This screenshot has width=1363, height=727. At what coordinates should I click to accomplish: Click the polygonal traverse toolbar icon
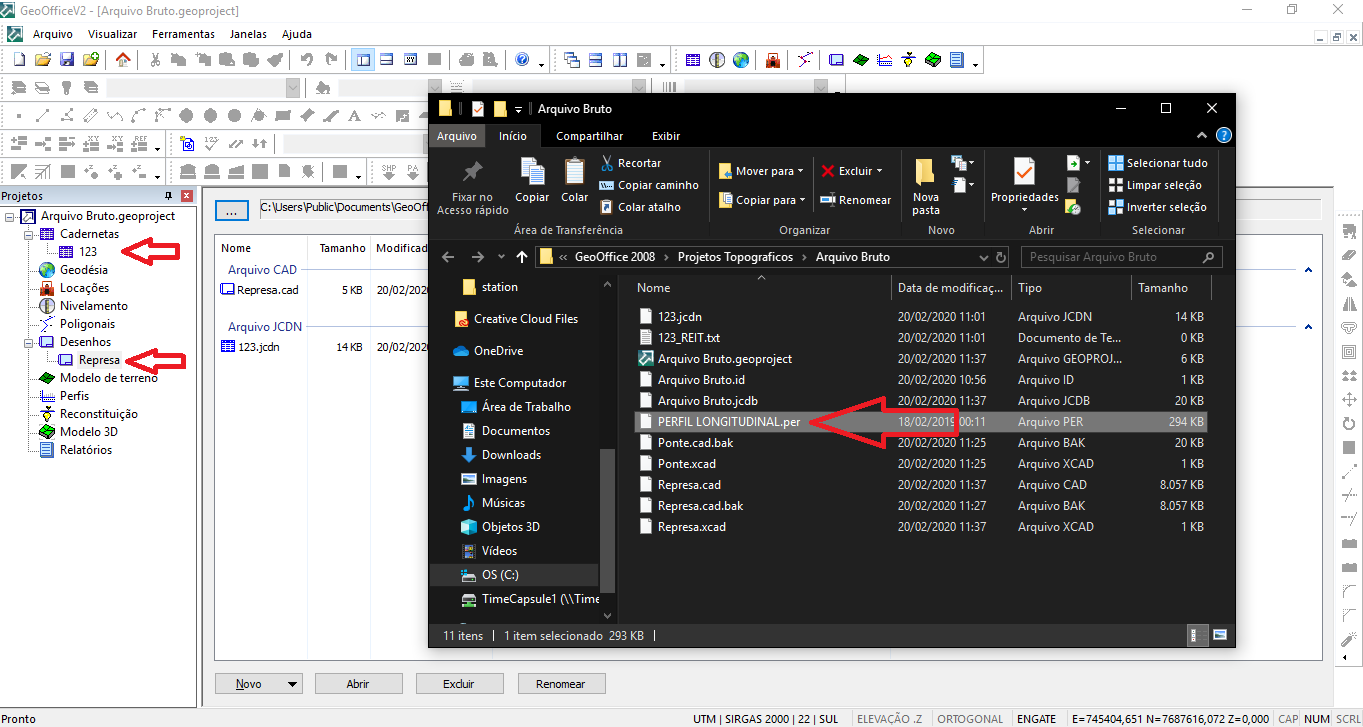[x=805, y=60]
